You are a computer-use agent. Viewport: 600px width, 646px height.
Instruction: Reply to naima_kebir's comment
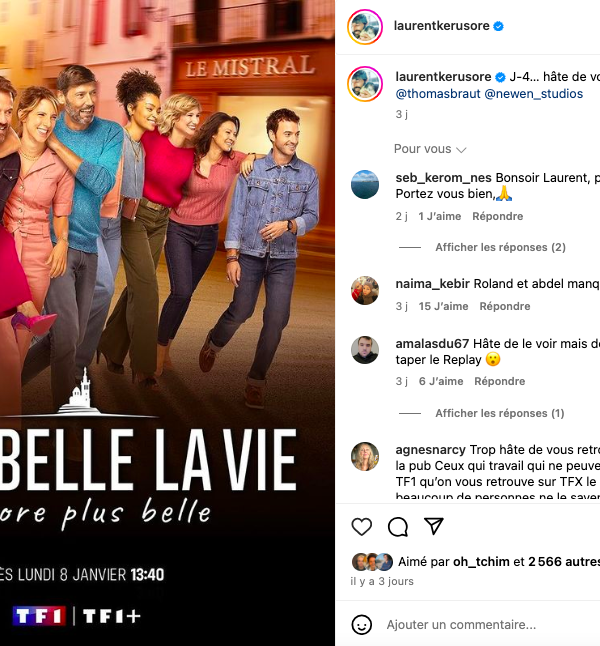[505, 306]
